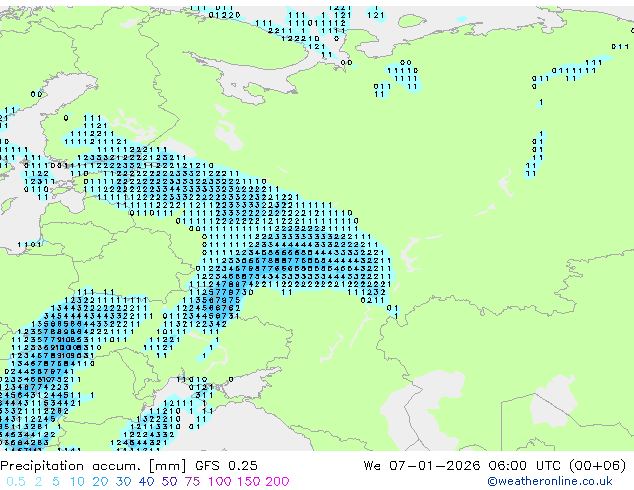Image resolution: width=634 pixels, height=490 pixels.
Task: Pick the 50 legend value
Action: coord(169,482)
